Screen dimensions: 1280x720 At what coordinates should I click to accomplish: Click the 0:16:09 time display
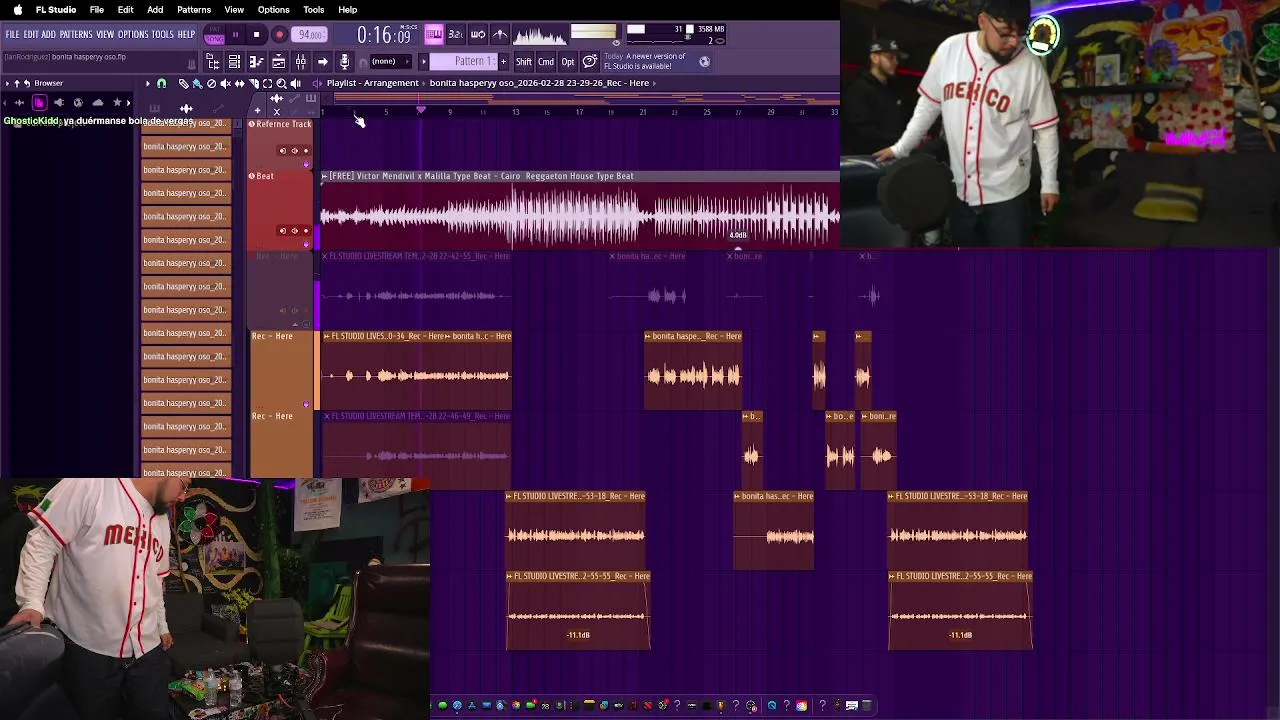pos(384,35)
